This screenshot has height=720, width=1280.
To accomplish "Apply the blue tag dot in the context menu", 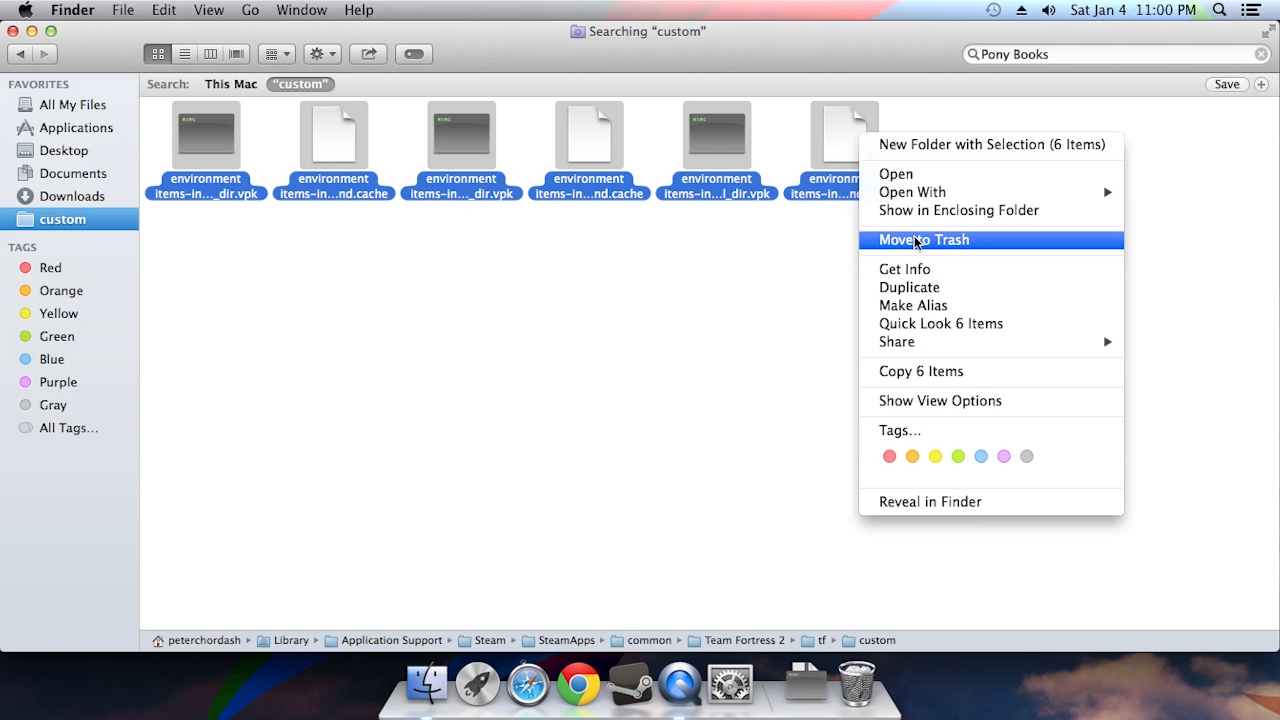I will coord(981,457).
